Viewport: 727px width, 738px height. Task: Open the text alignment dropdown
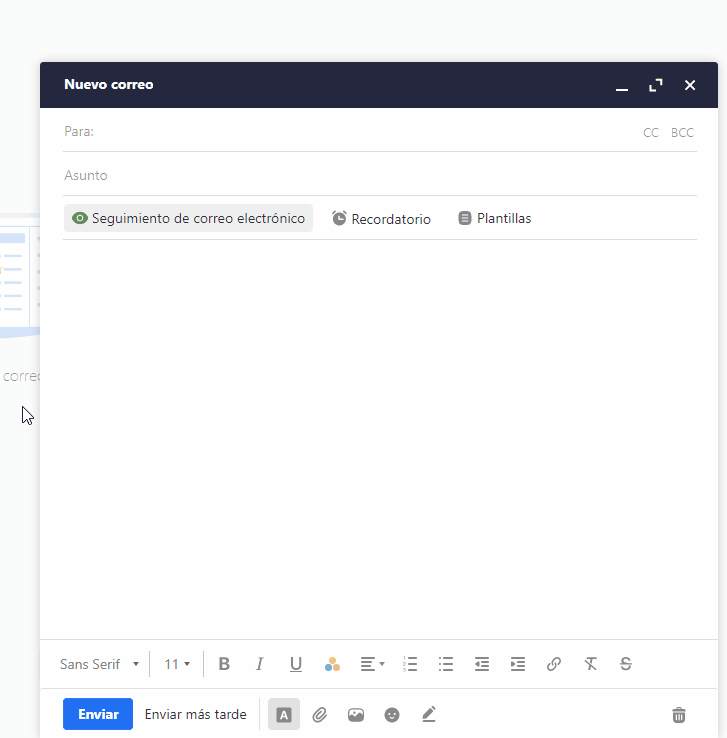coord(372,664)
